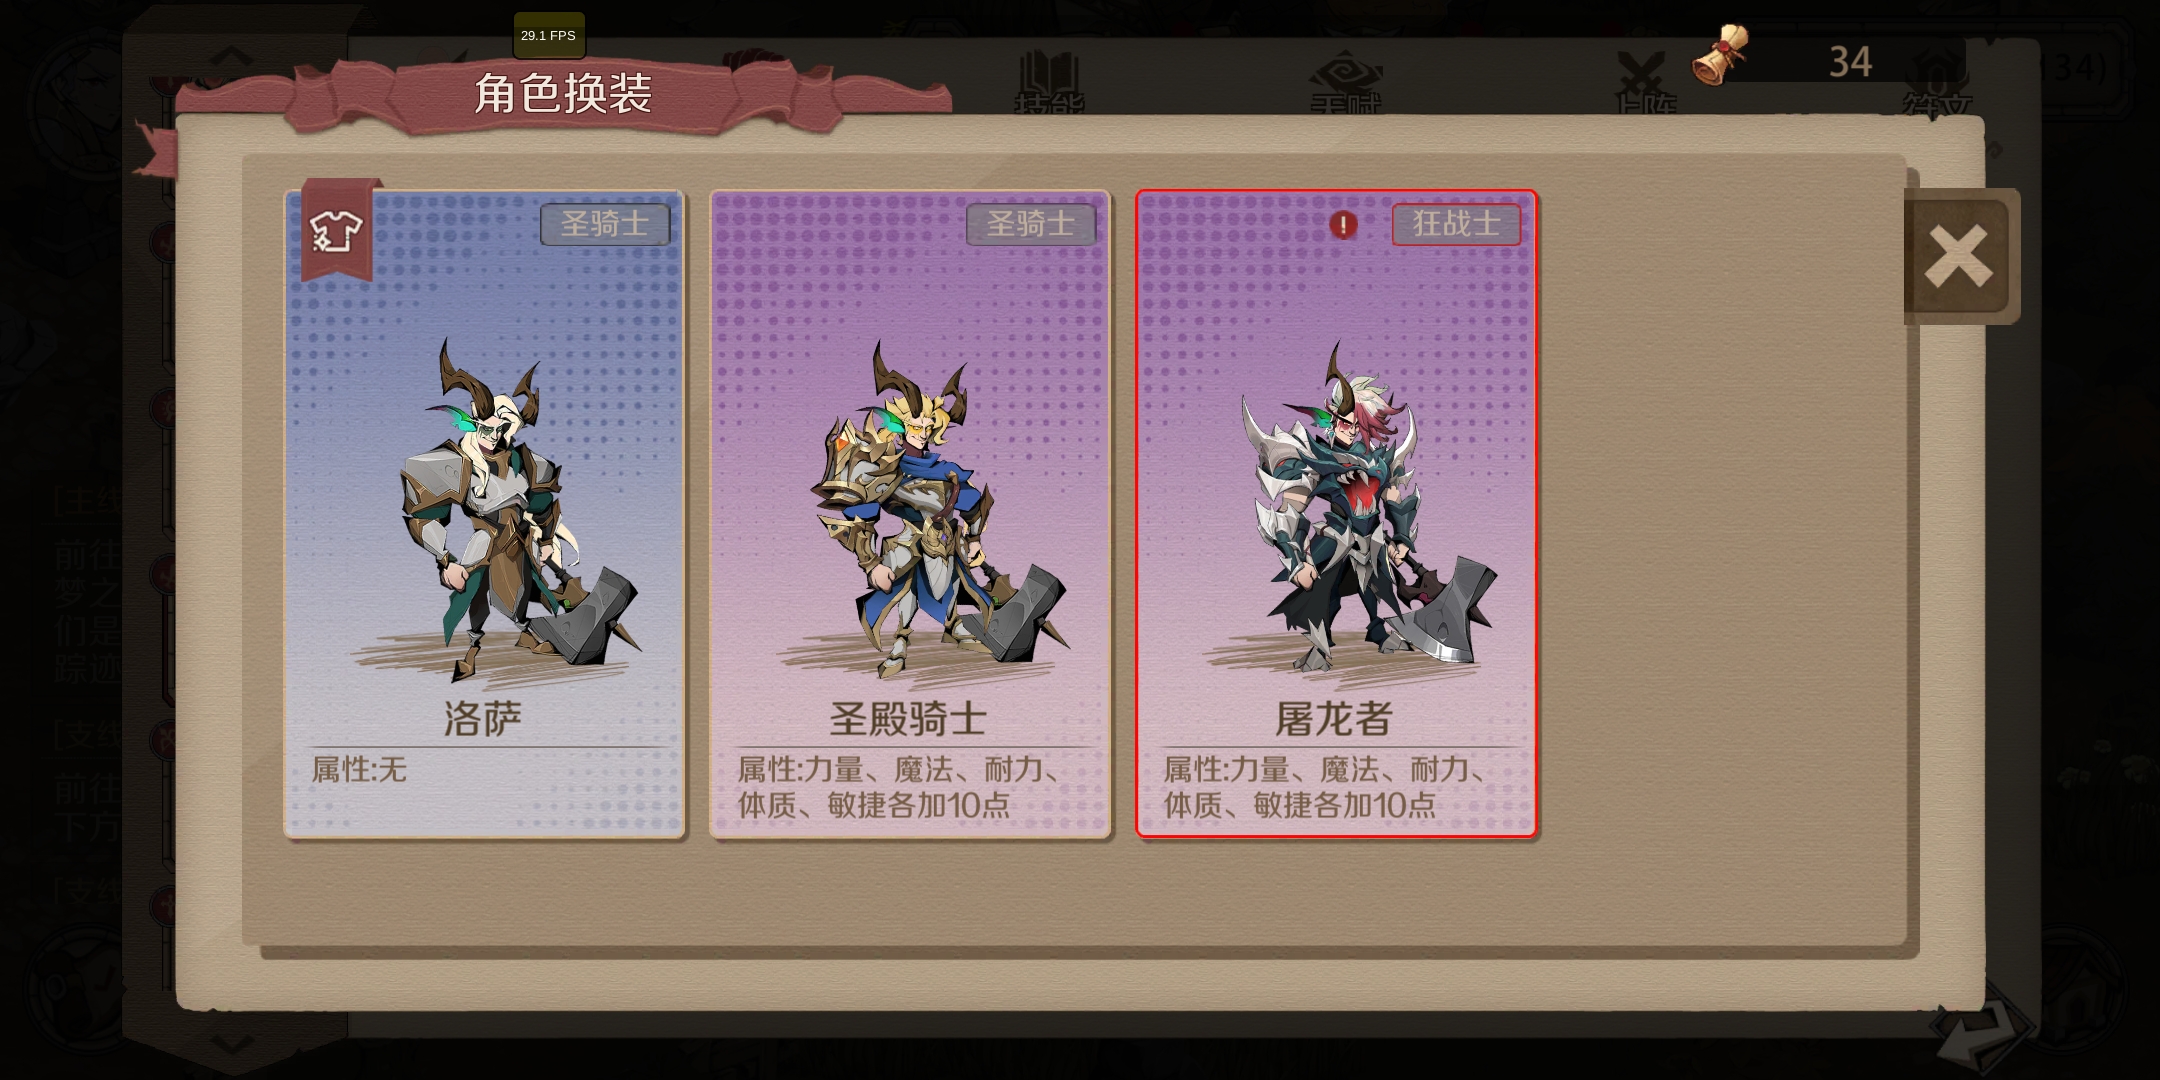Image resolution: width=2160 pixels, height=1080 pixels.
Task: Click the 狂战士 tag on 屠龙者 card
Action: [x=1456, y=224]
